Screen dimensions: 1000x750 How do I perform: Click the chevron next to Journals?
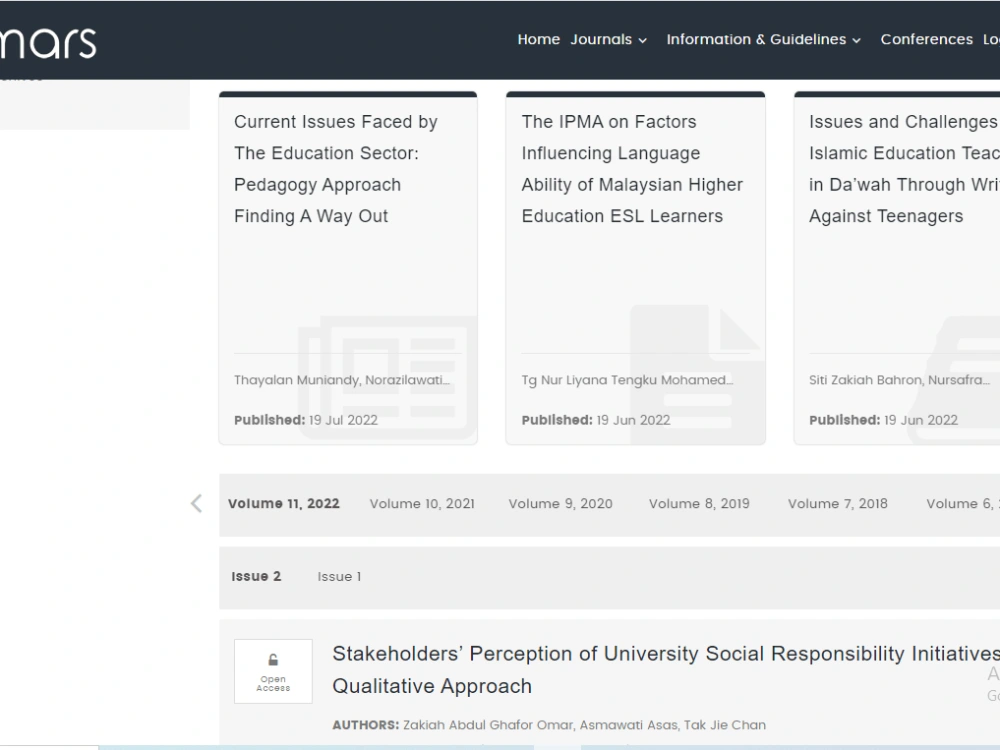642,41
